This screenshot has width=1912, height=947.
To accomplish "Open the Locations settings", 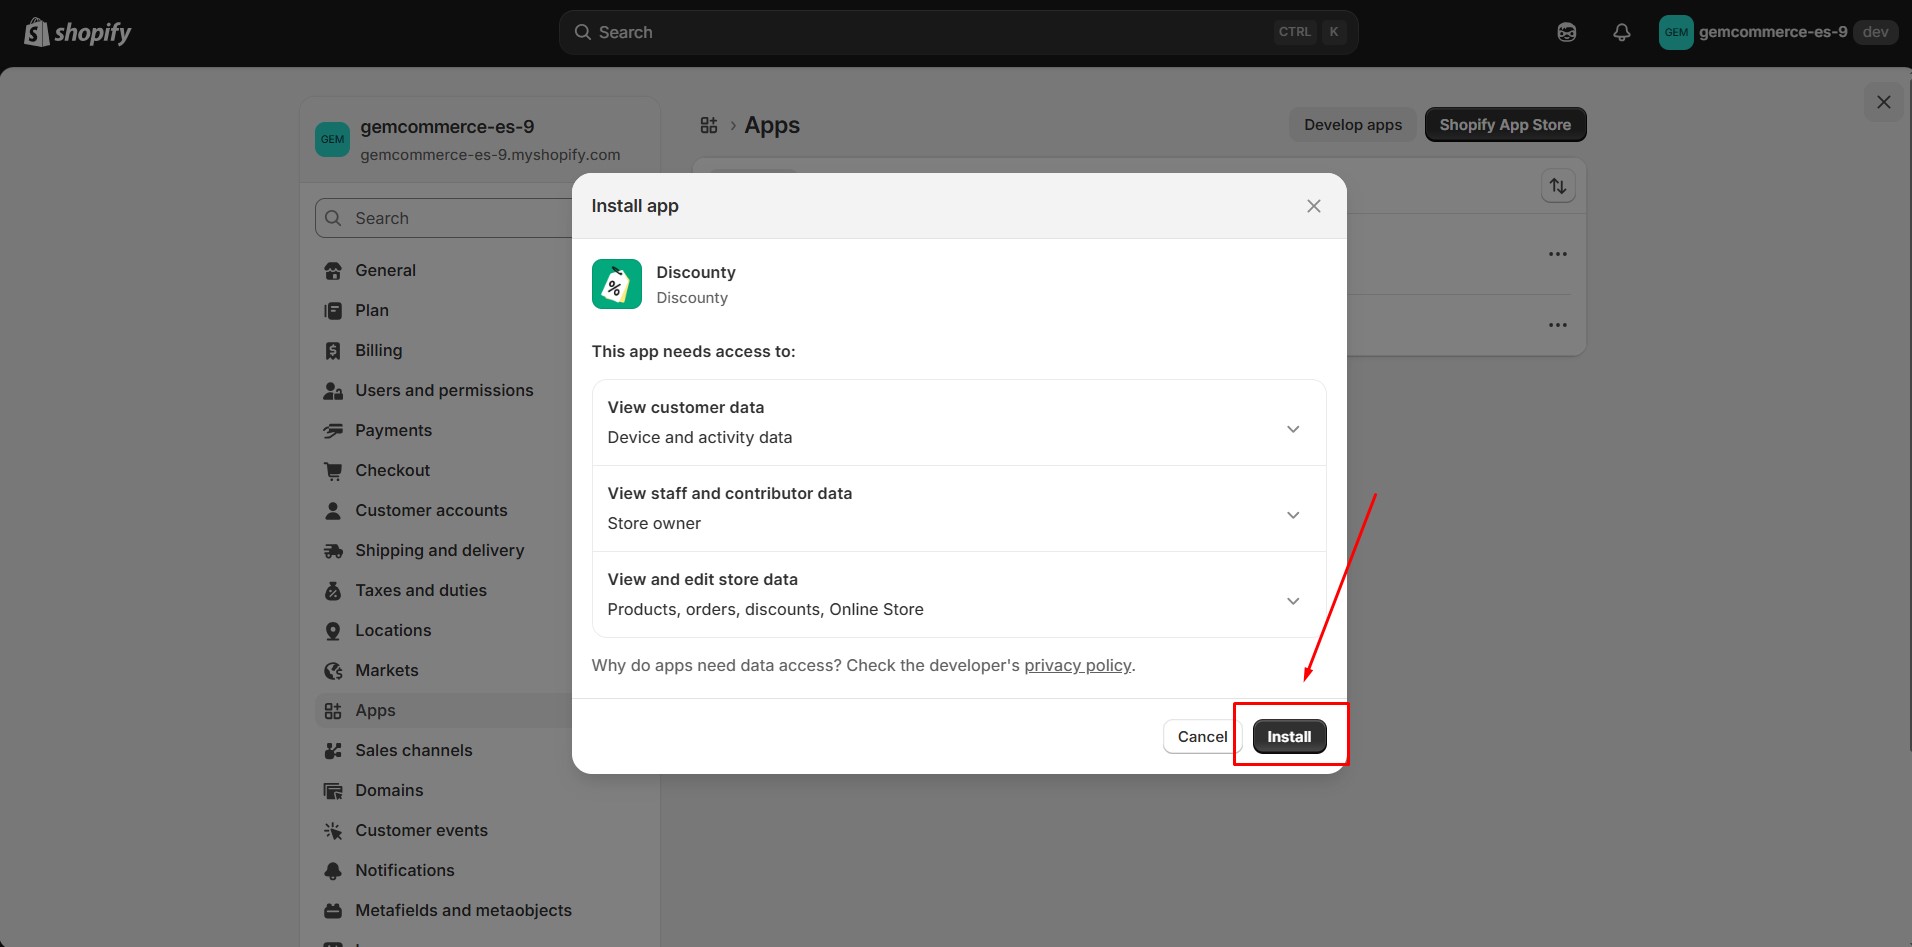I will pos(393,630).
